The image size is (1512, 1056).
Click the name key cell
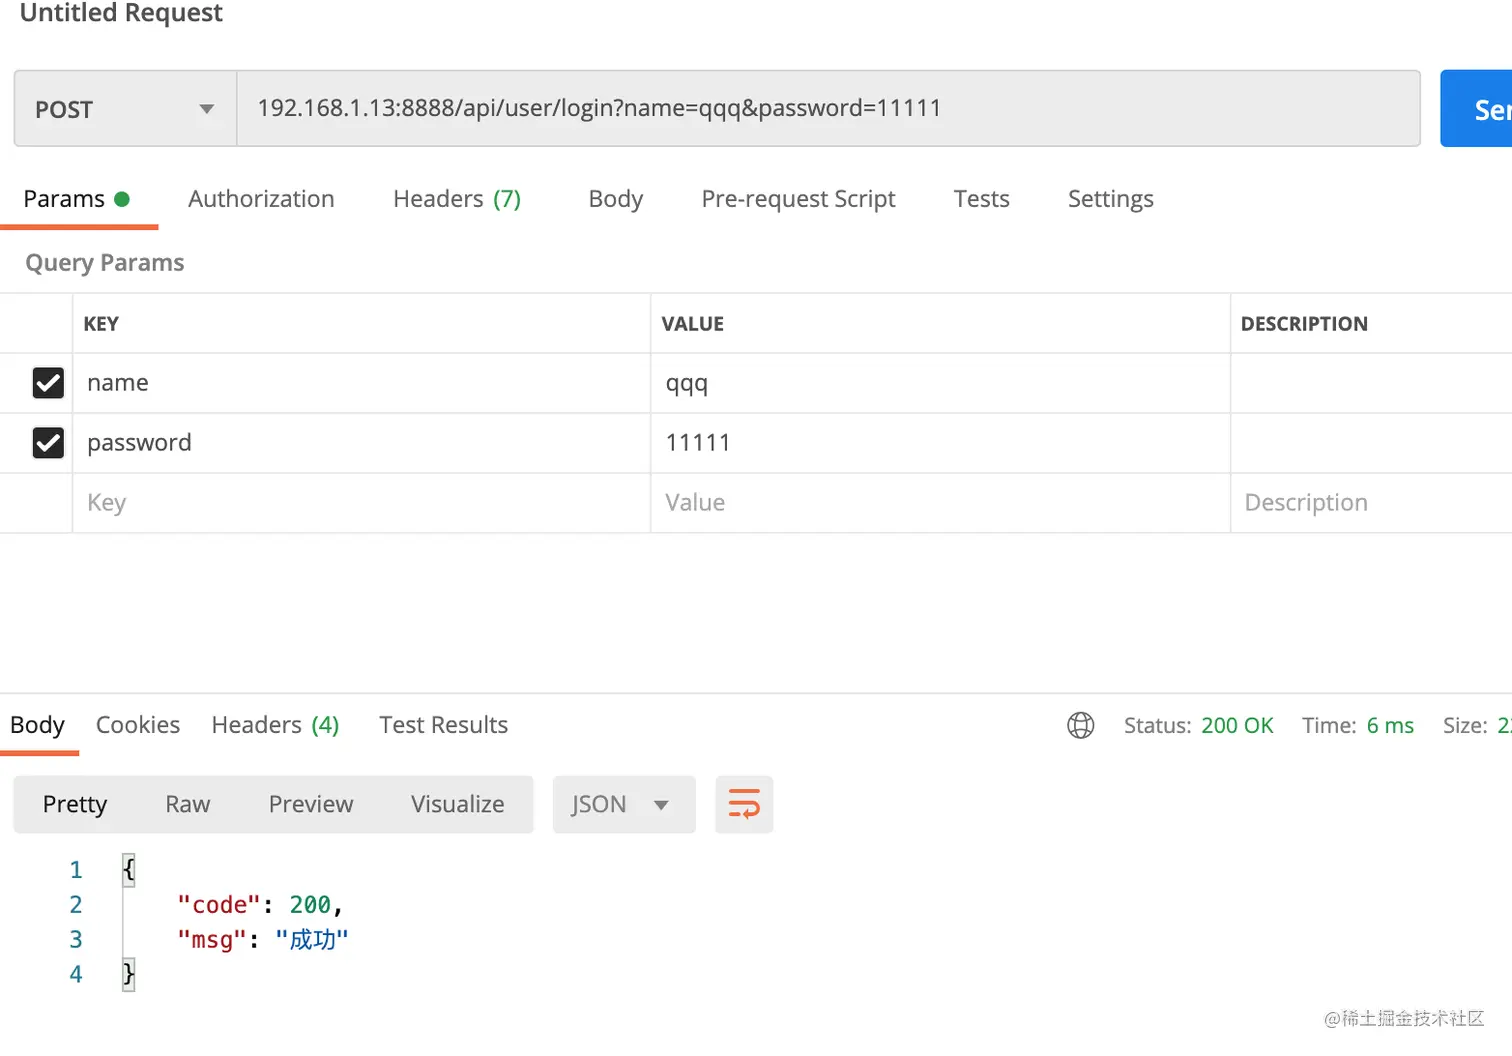(x=361, y=383)
